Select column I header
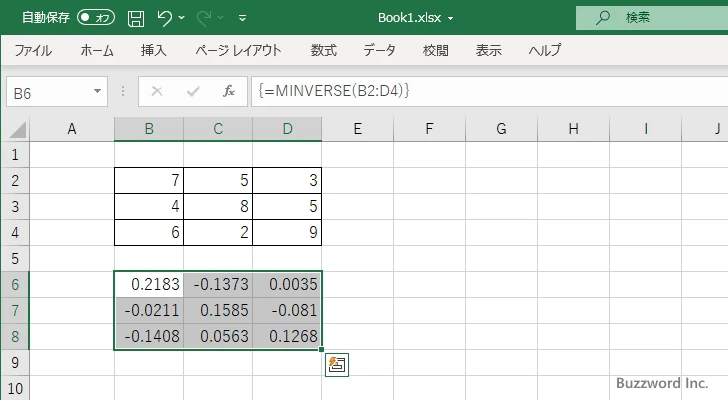728x400 pixels. coord(645,129)
